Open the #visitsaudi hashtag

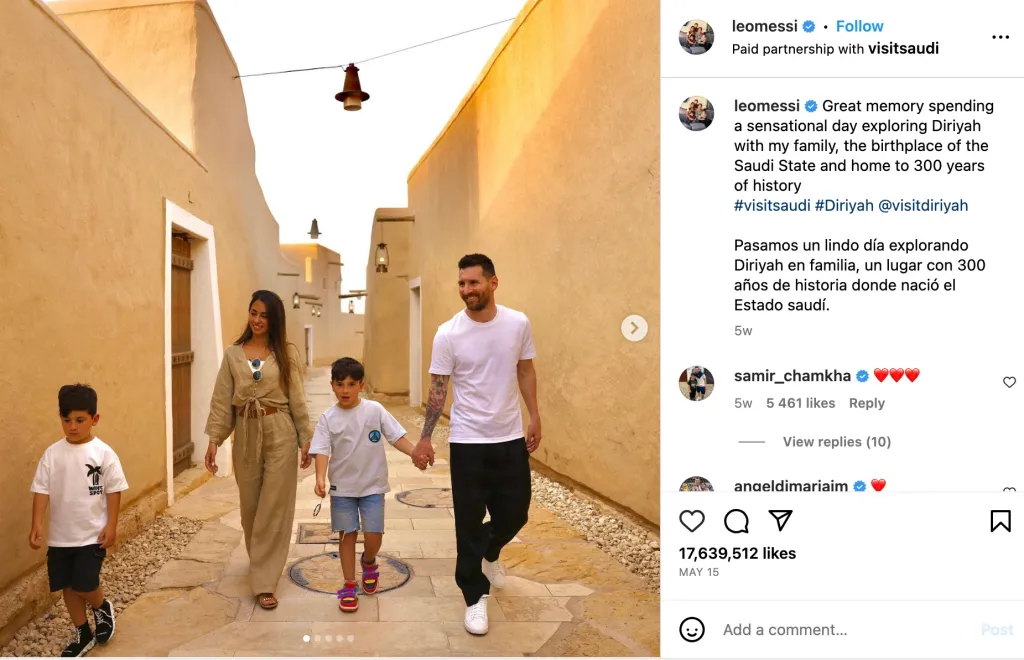(x=772, y=206)
